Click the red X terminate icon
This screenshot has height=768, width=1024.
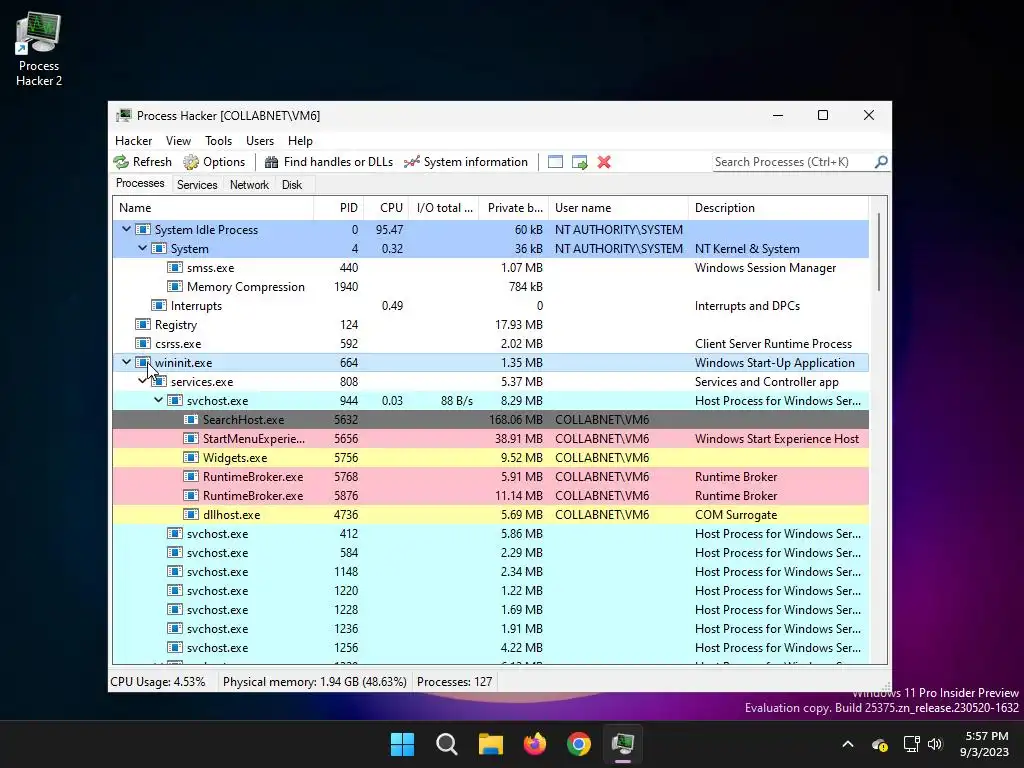pos(604,162)
